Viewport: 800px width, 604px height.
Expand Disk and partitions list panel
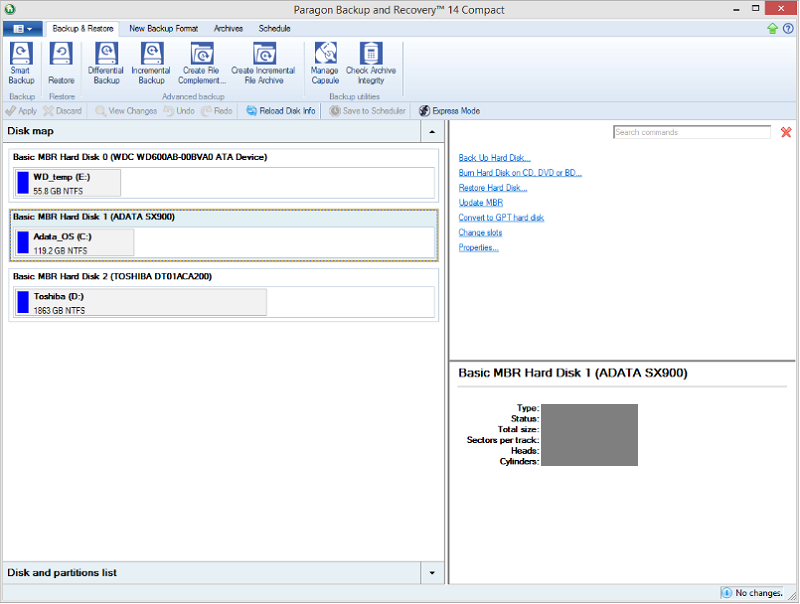click(432, 573)
